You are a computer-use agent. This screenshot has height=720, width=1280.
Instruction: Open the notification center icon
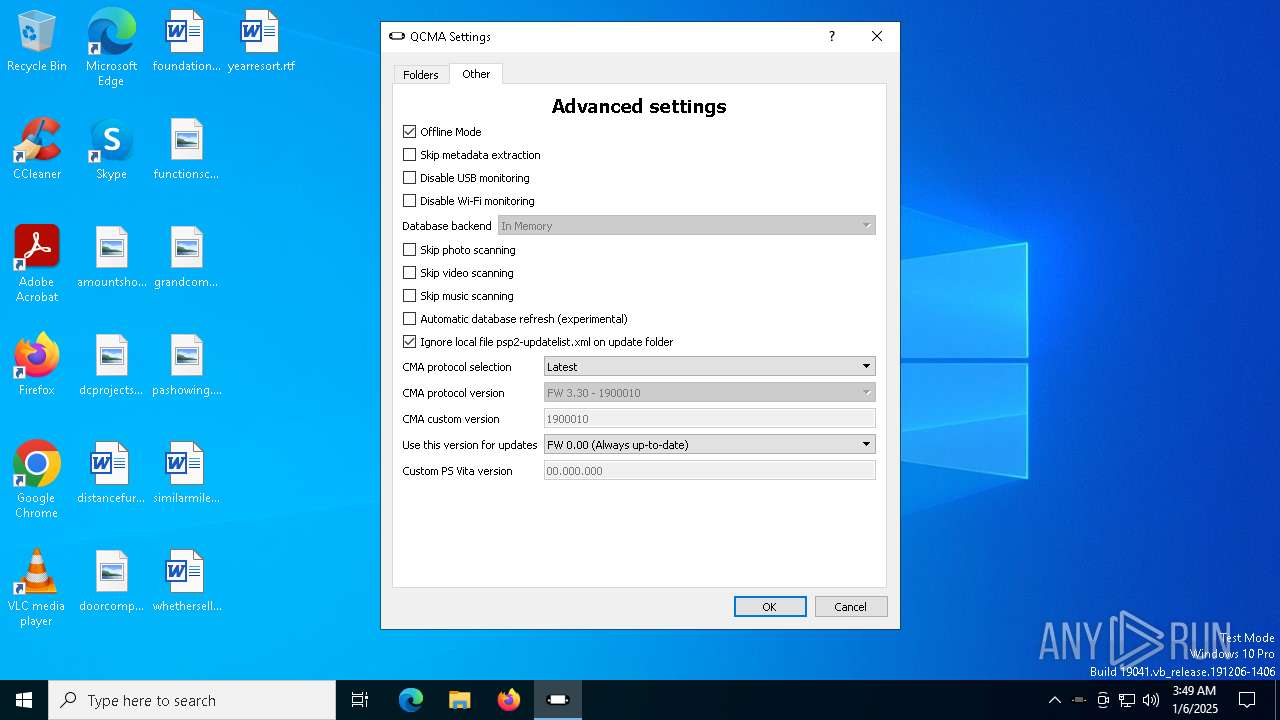(1247, 700)
